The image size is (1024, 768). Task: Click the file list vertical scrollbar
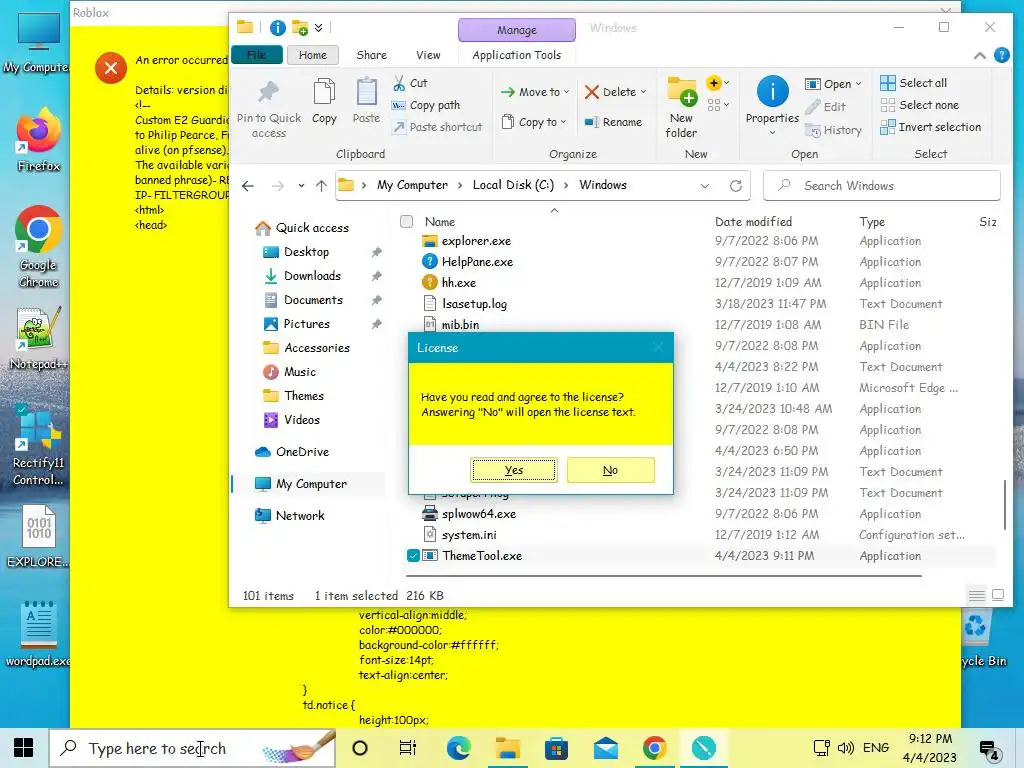click(x=1004, y=504)
